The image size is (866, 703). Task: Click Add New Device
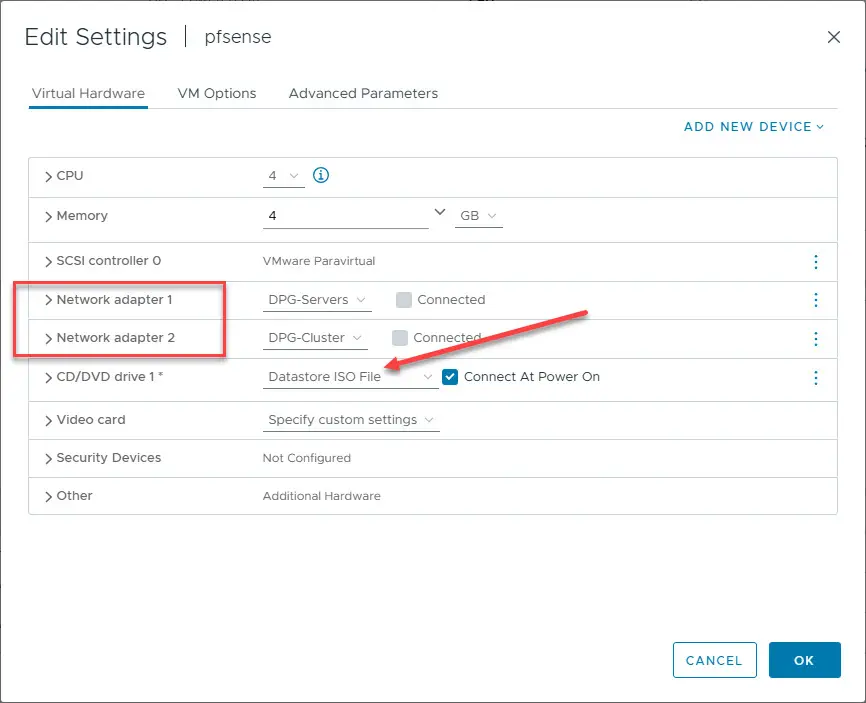click(x=753, y=127)
